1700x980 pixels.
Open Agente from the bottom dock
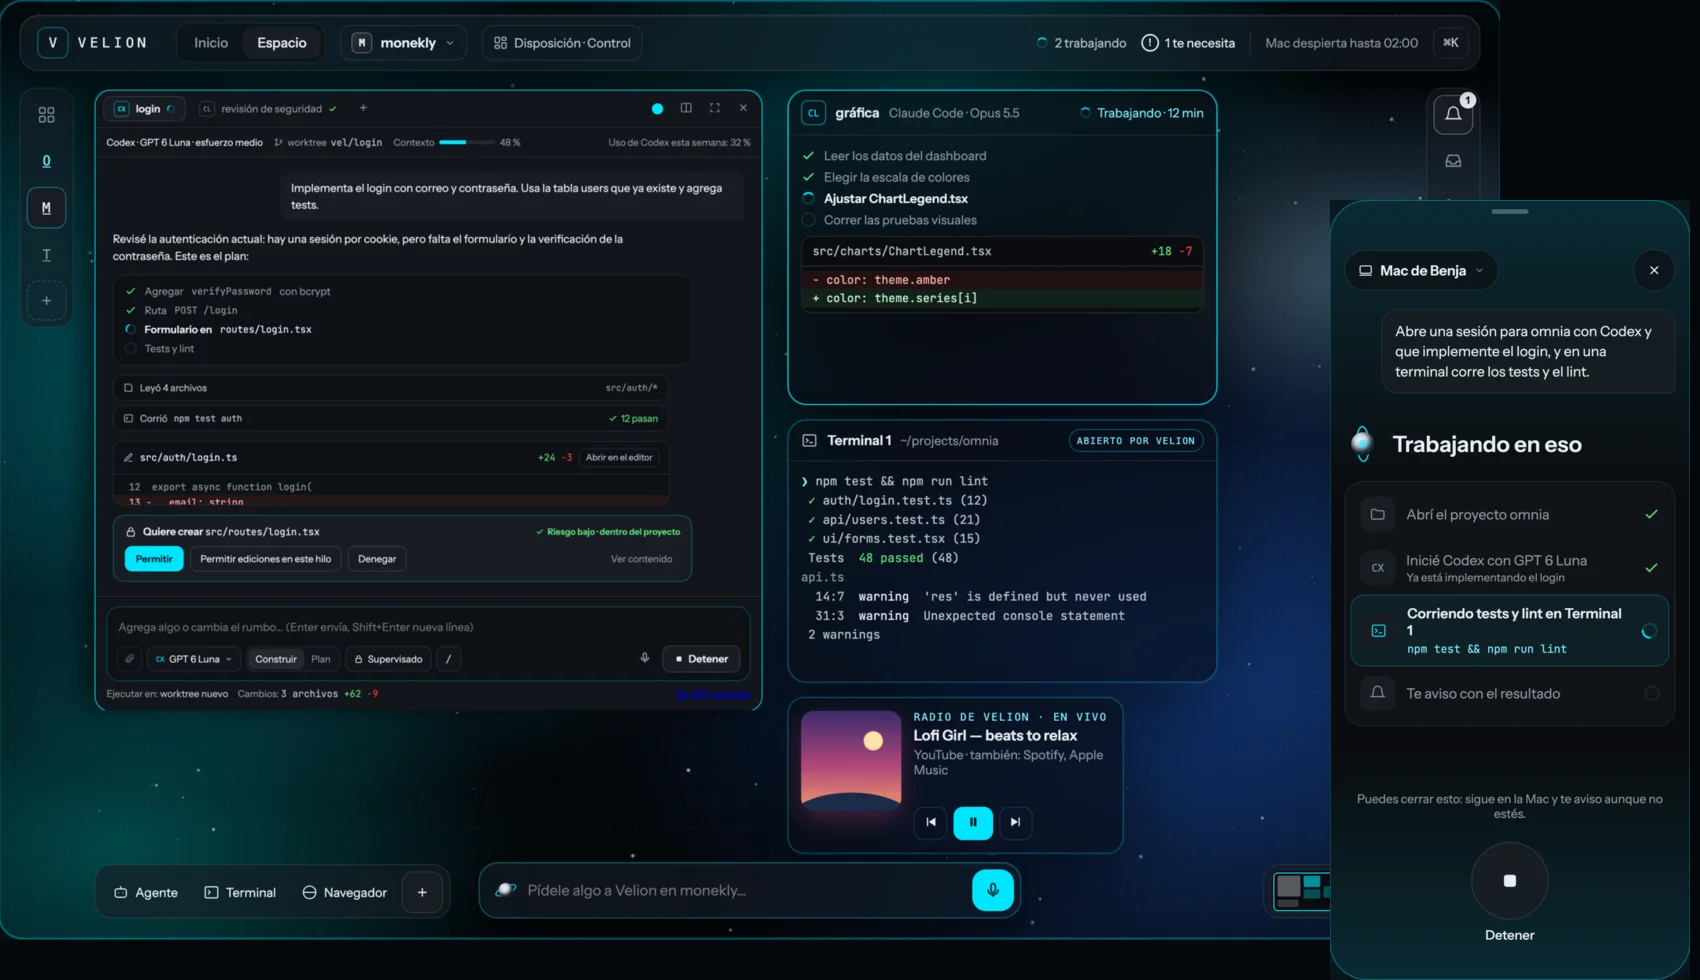(x=146, y=892)
